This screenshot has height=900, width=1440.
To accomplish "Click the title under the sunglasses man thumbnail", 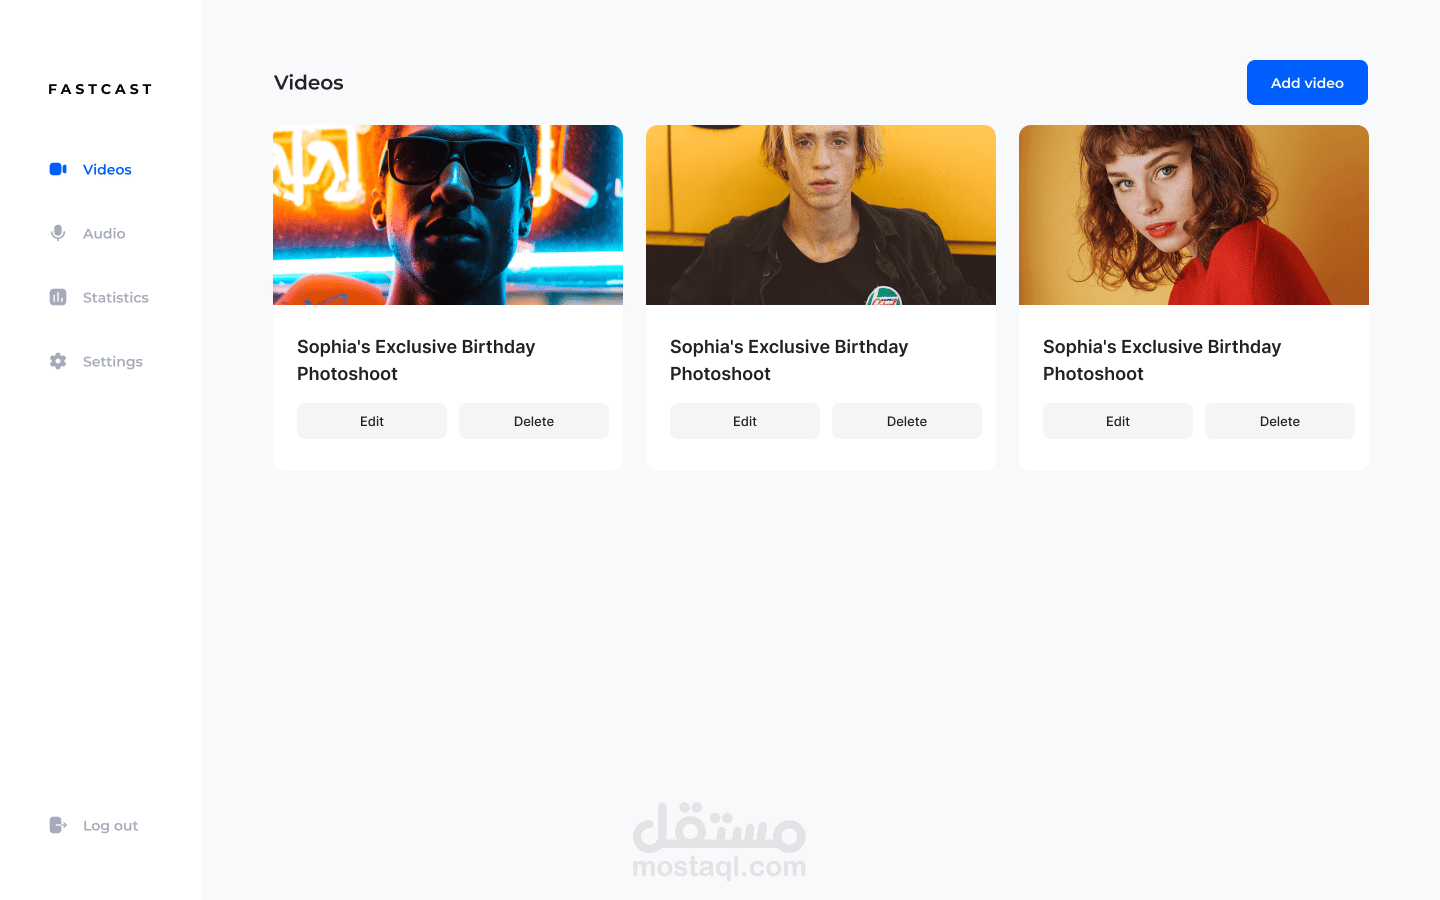I will (416, 360).
